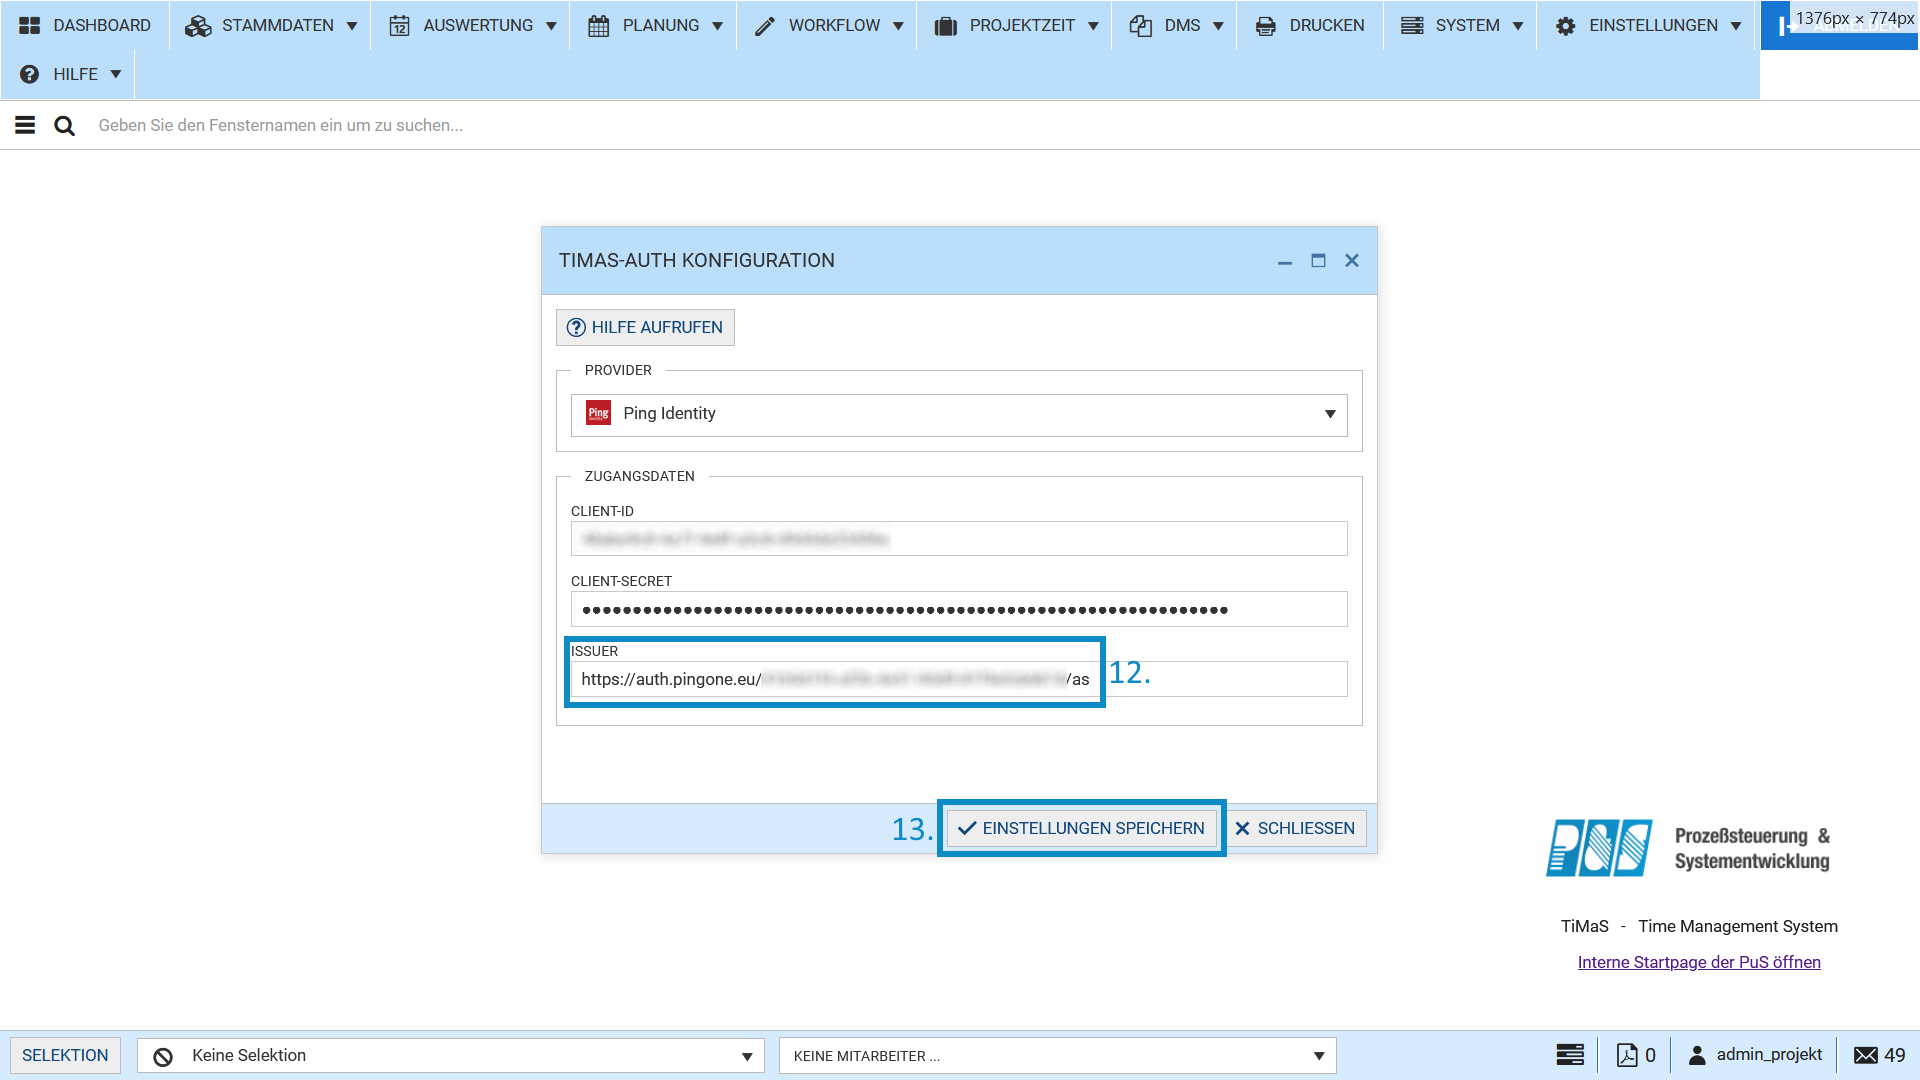
Task: Expand the Planung dropdown arrow
Action: click(717, 26)
